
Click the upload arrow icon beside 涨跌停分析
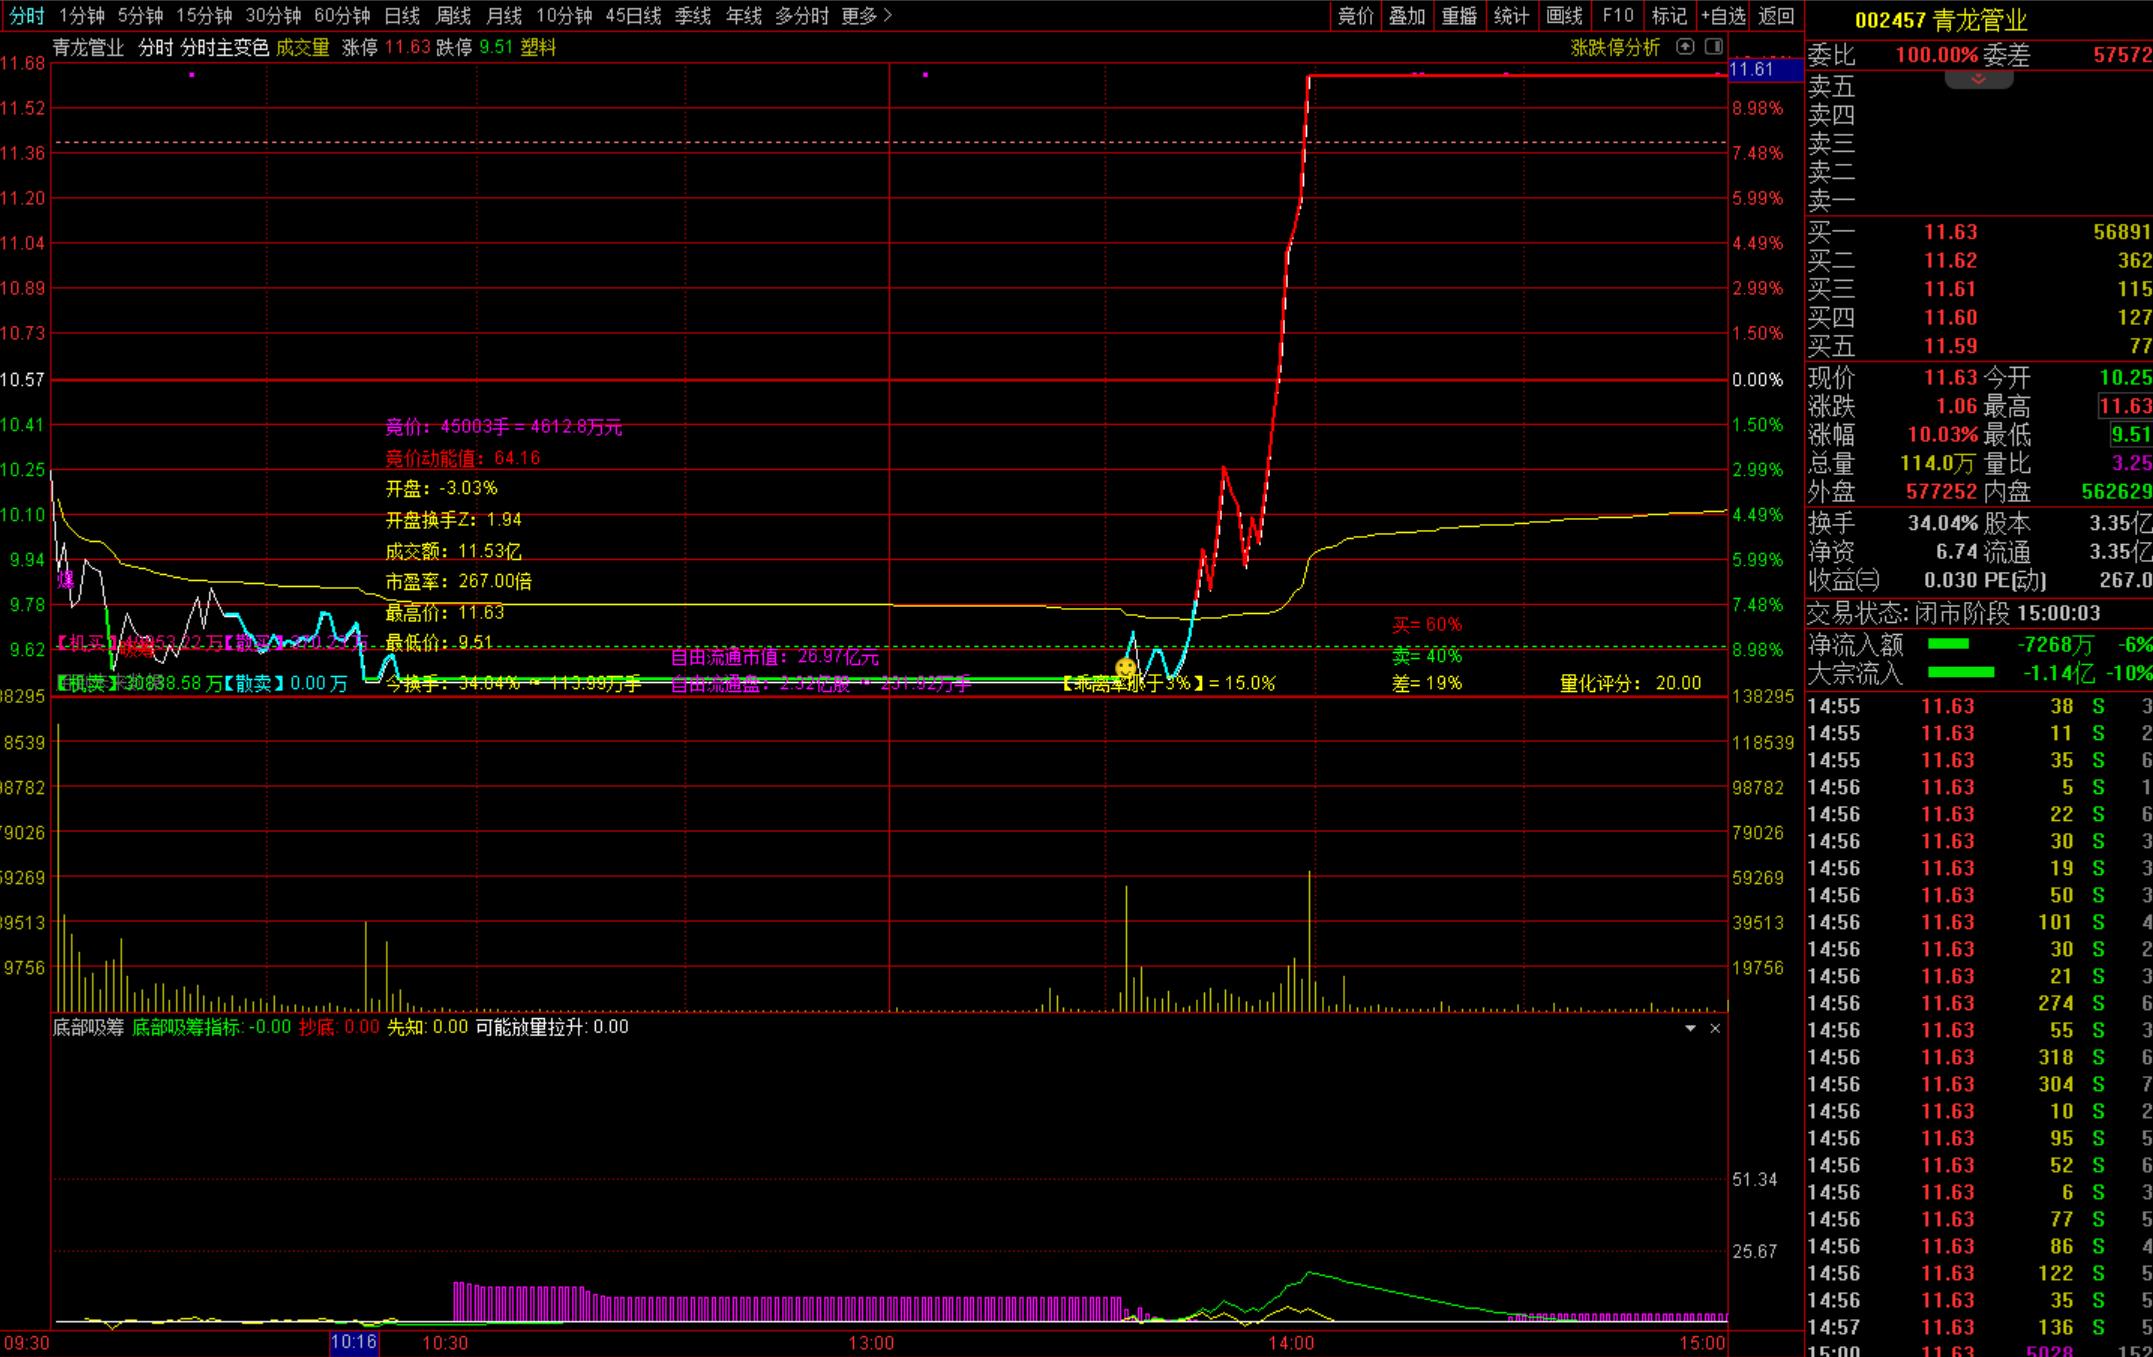click(x=1685, y=46)
